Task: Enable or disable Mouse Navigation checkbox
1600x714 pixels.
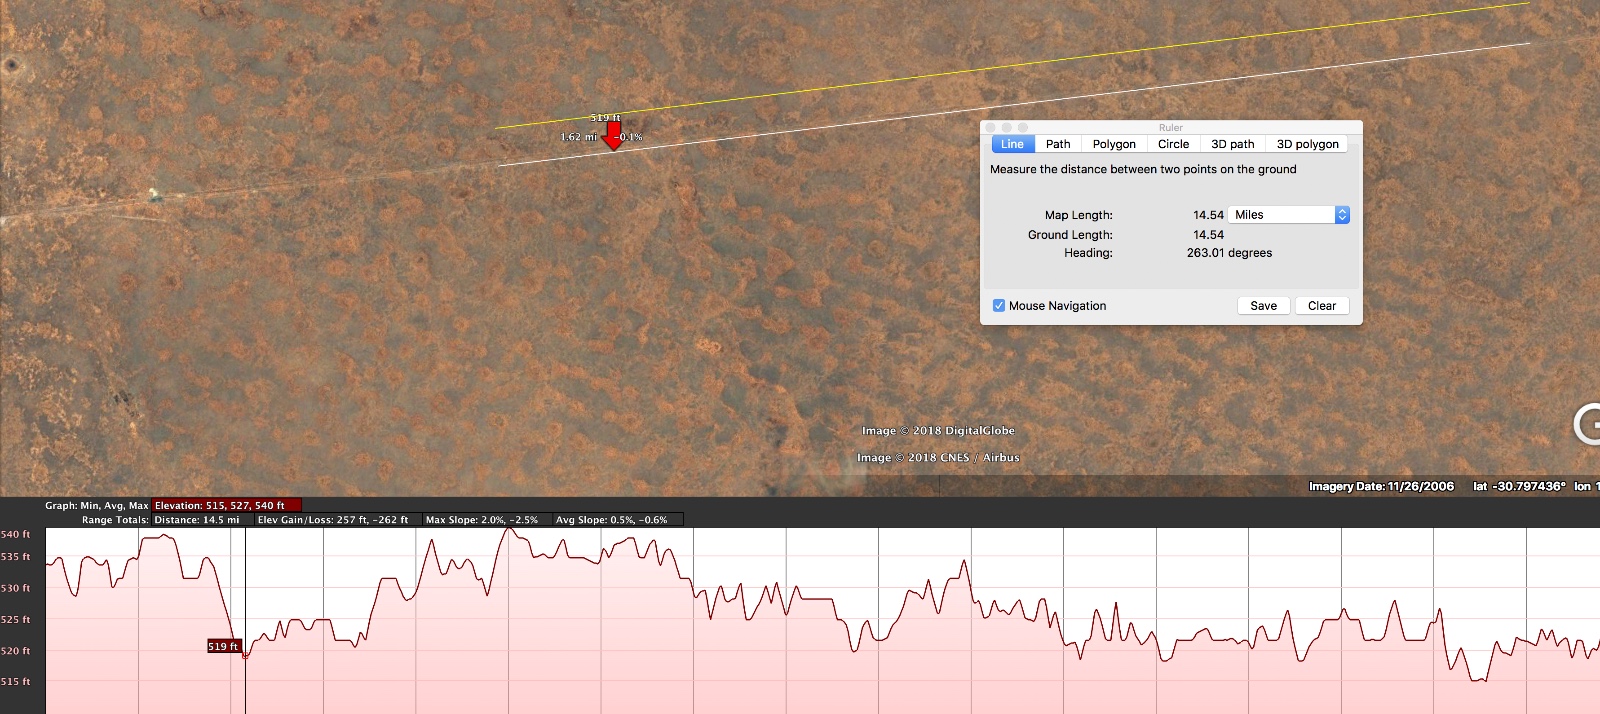Action: click(x=999, y=306)
